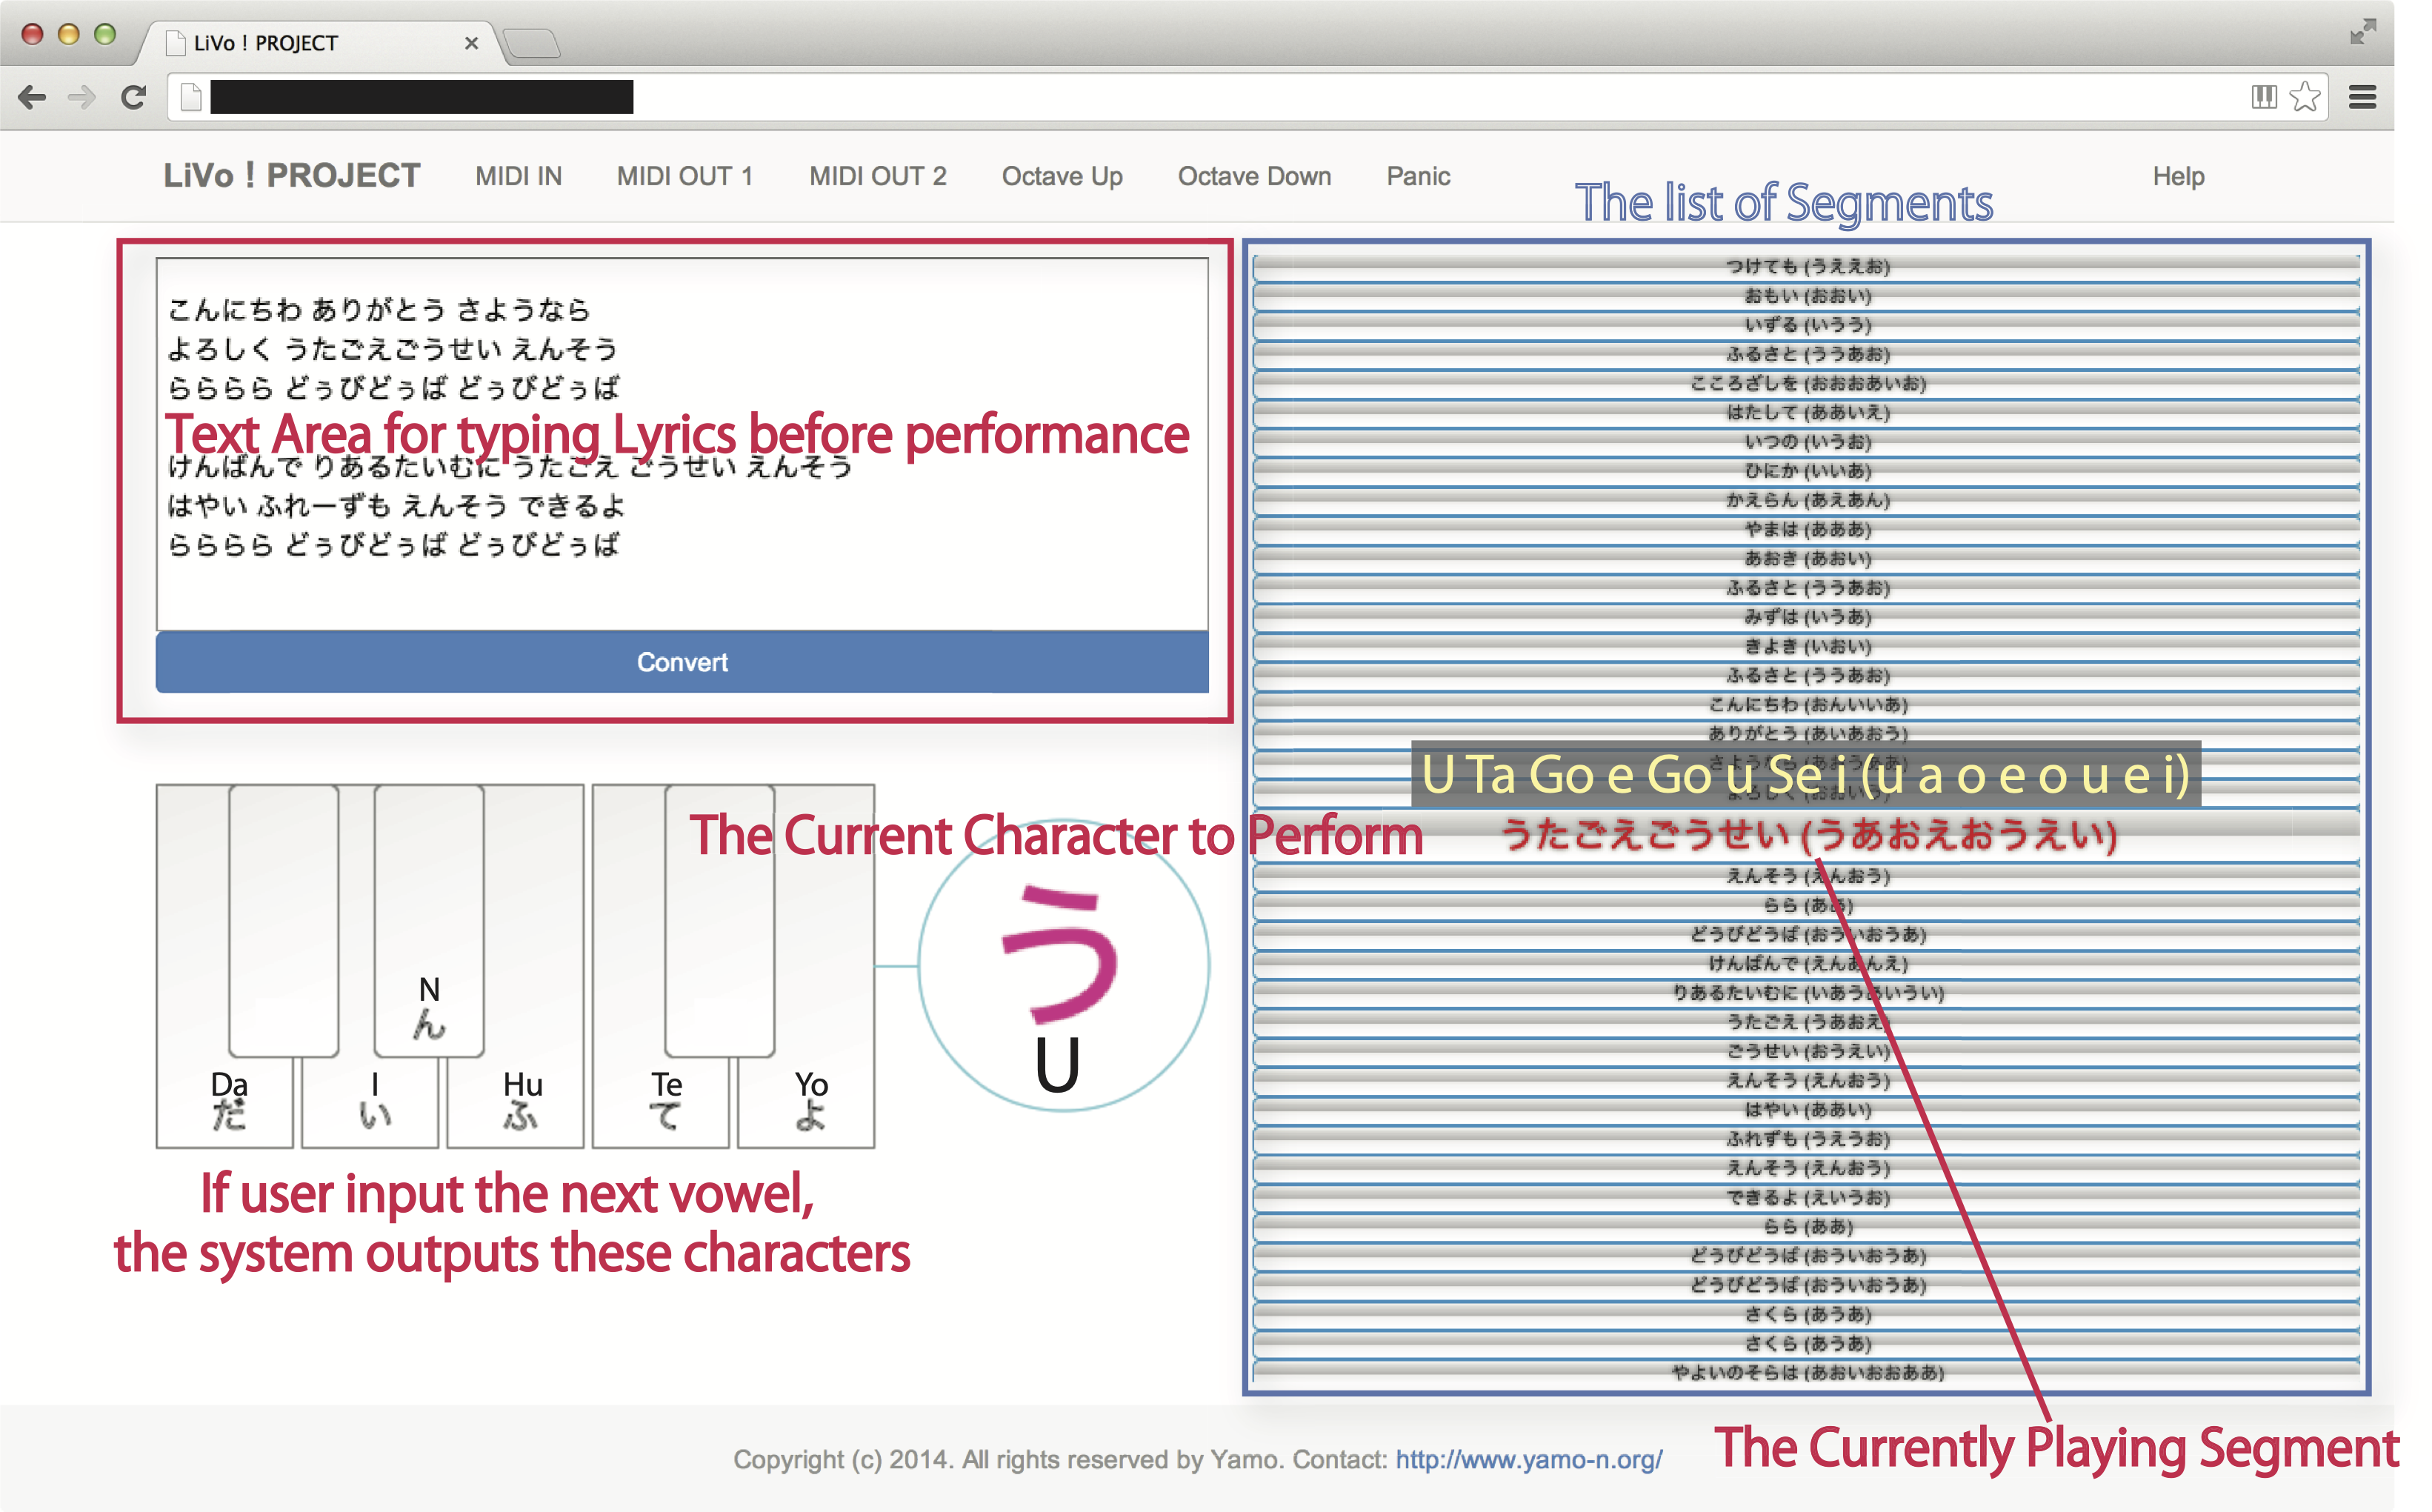Click the Convert button
Viewport: 2432px width, 1512px height.
pos(682,662)
